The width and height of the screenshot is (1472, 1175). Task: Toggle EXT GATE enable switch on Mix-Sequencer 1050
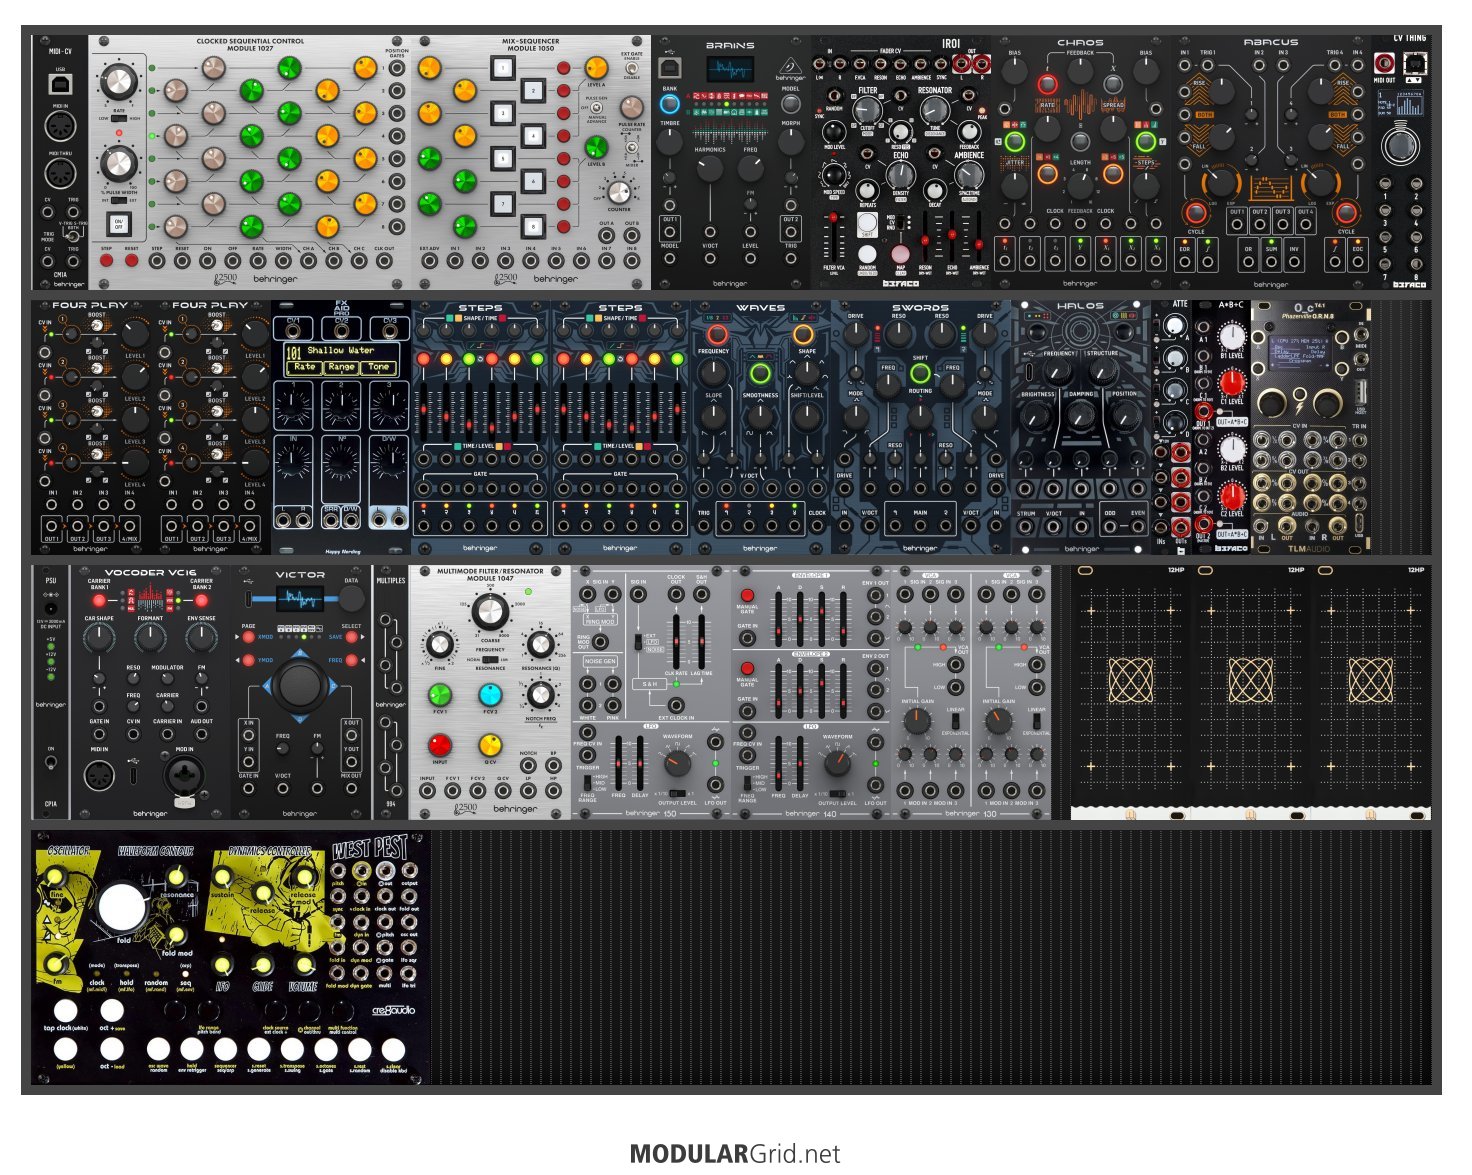[x=632, y=68]
